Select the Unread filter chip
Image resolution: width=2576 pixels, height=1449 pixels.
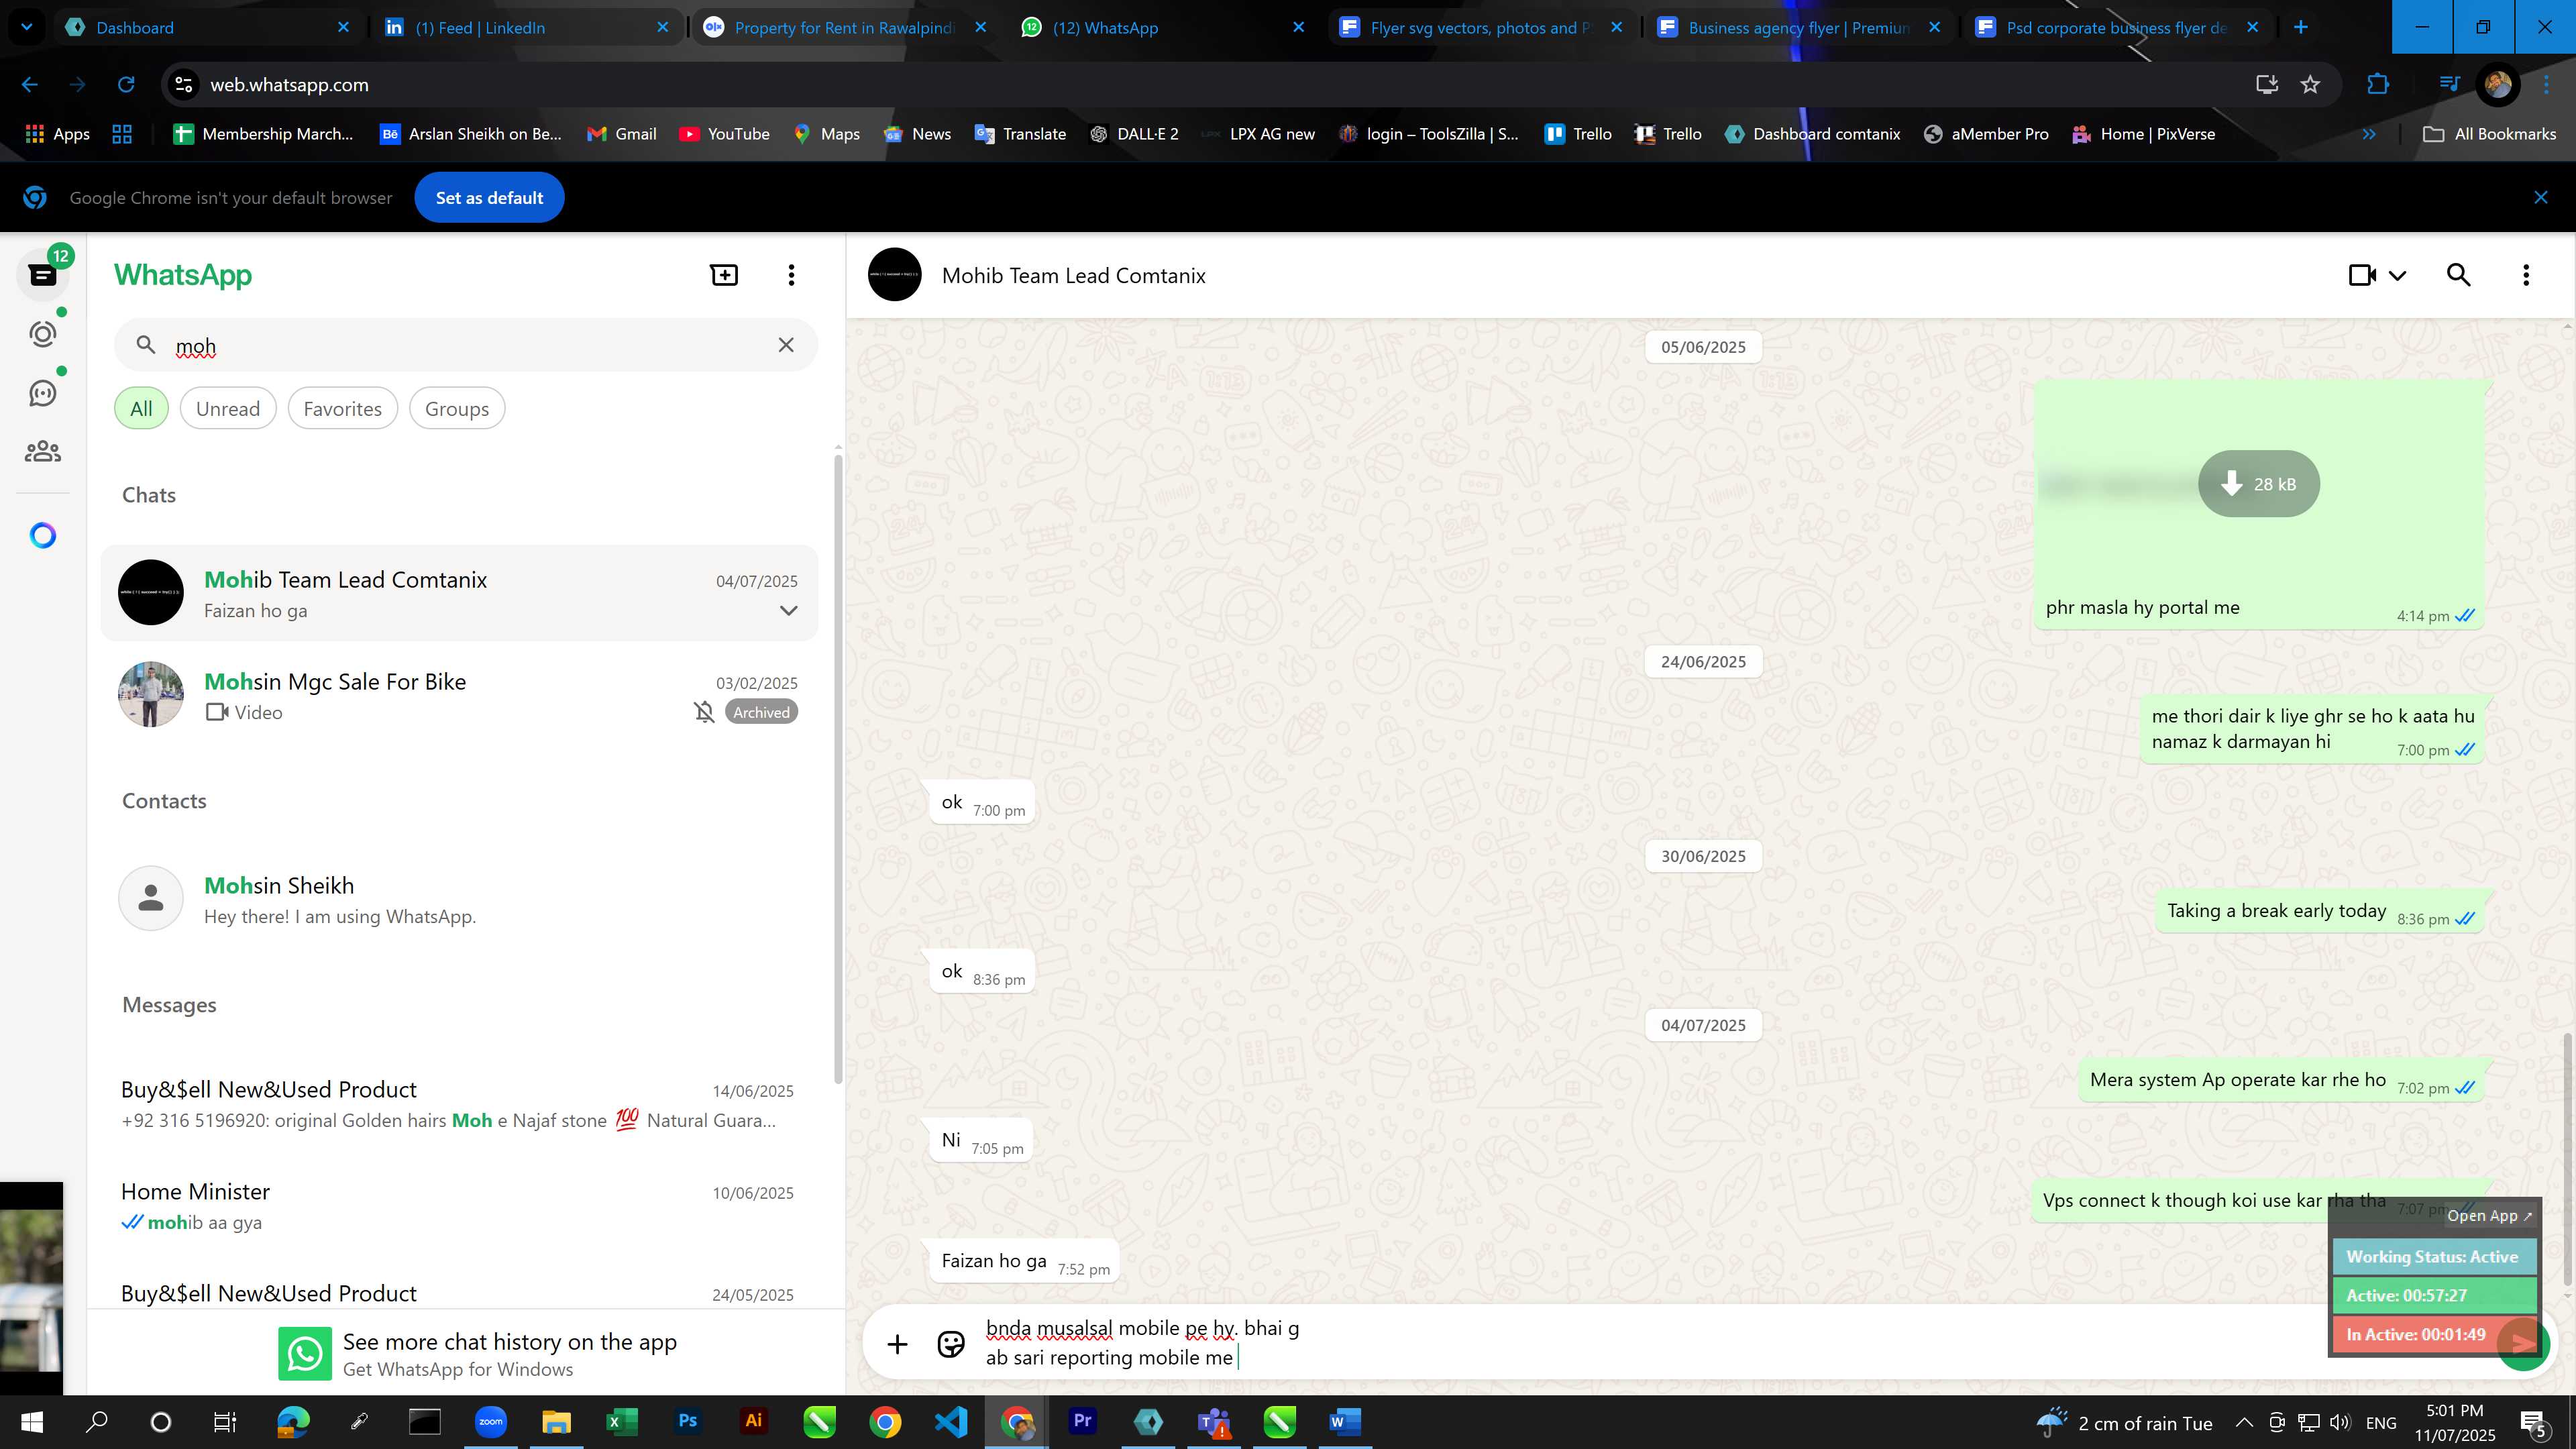tap(228, 408)
